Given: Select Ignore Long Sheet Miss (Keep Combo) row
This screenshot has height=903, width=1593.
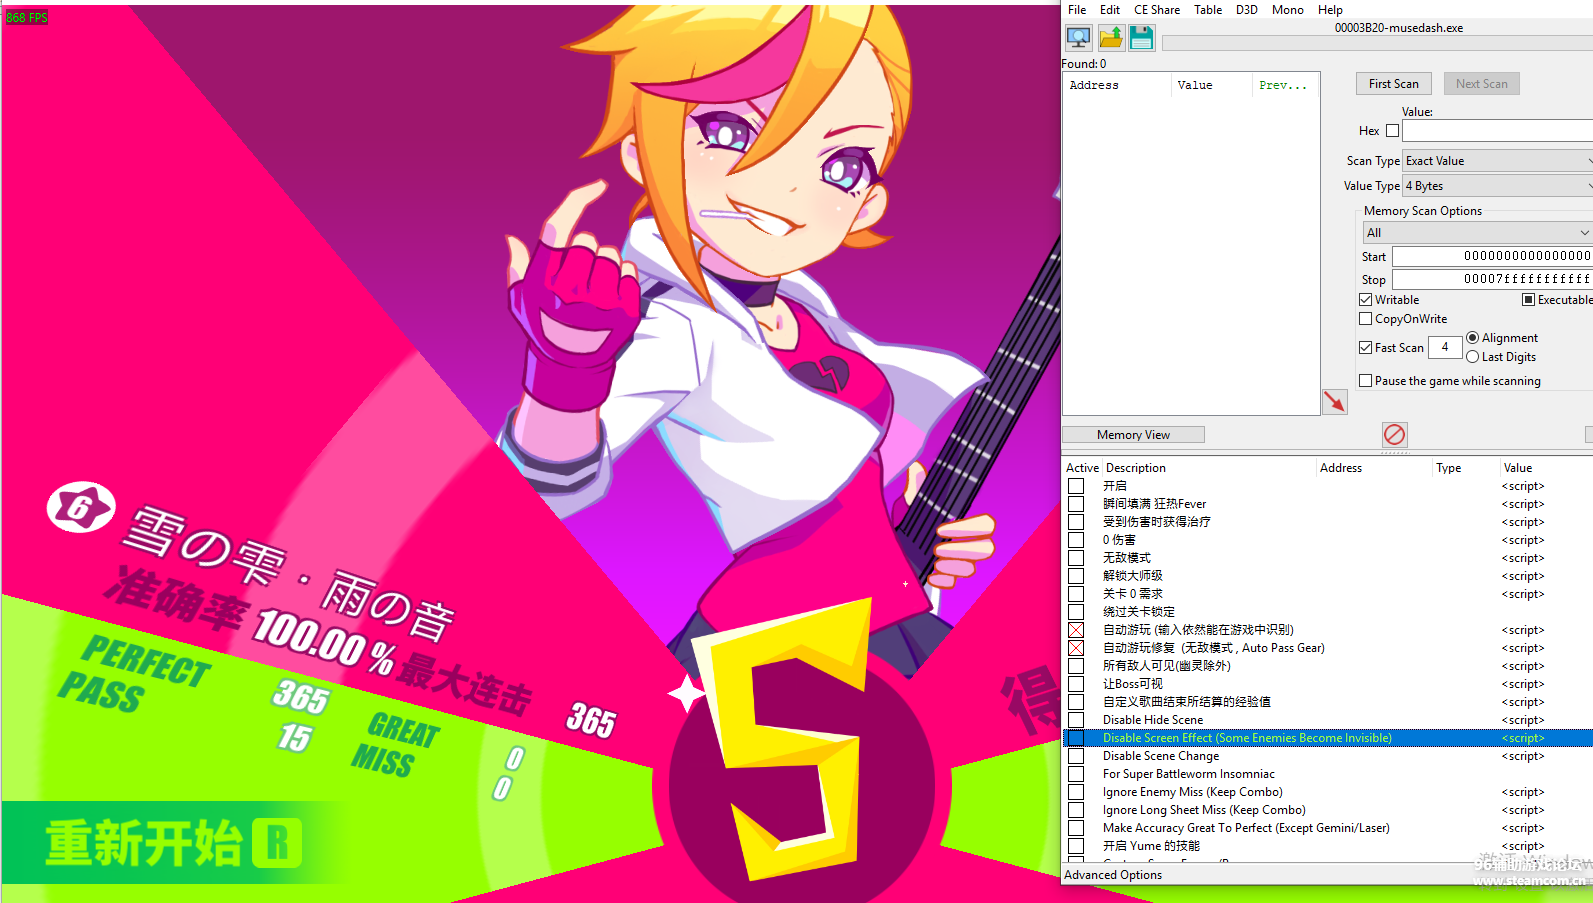Looking at the screenshot, I should pyautogui.click(x=1327, y=810).
